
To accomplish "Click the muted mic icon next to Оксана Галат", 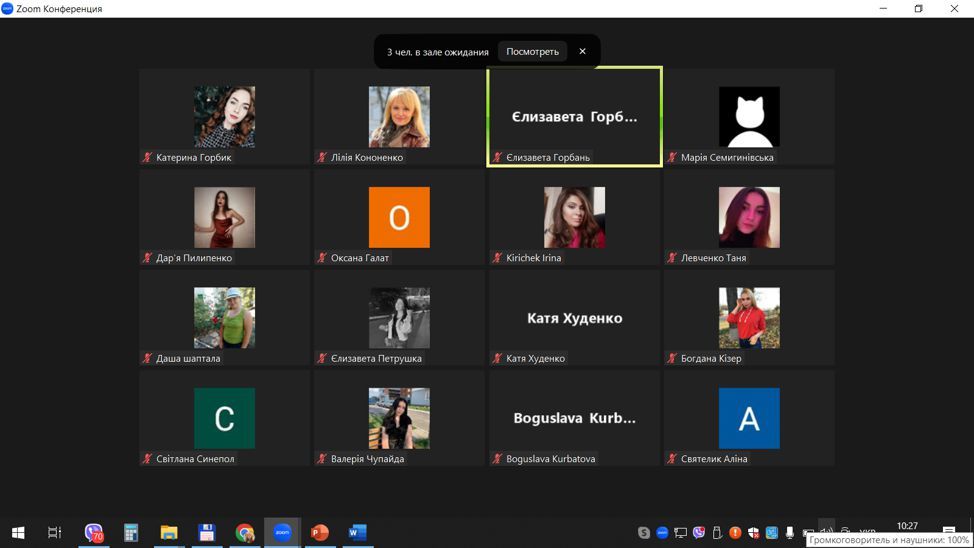I will 322,258.
